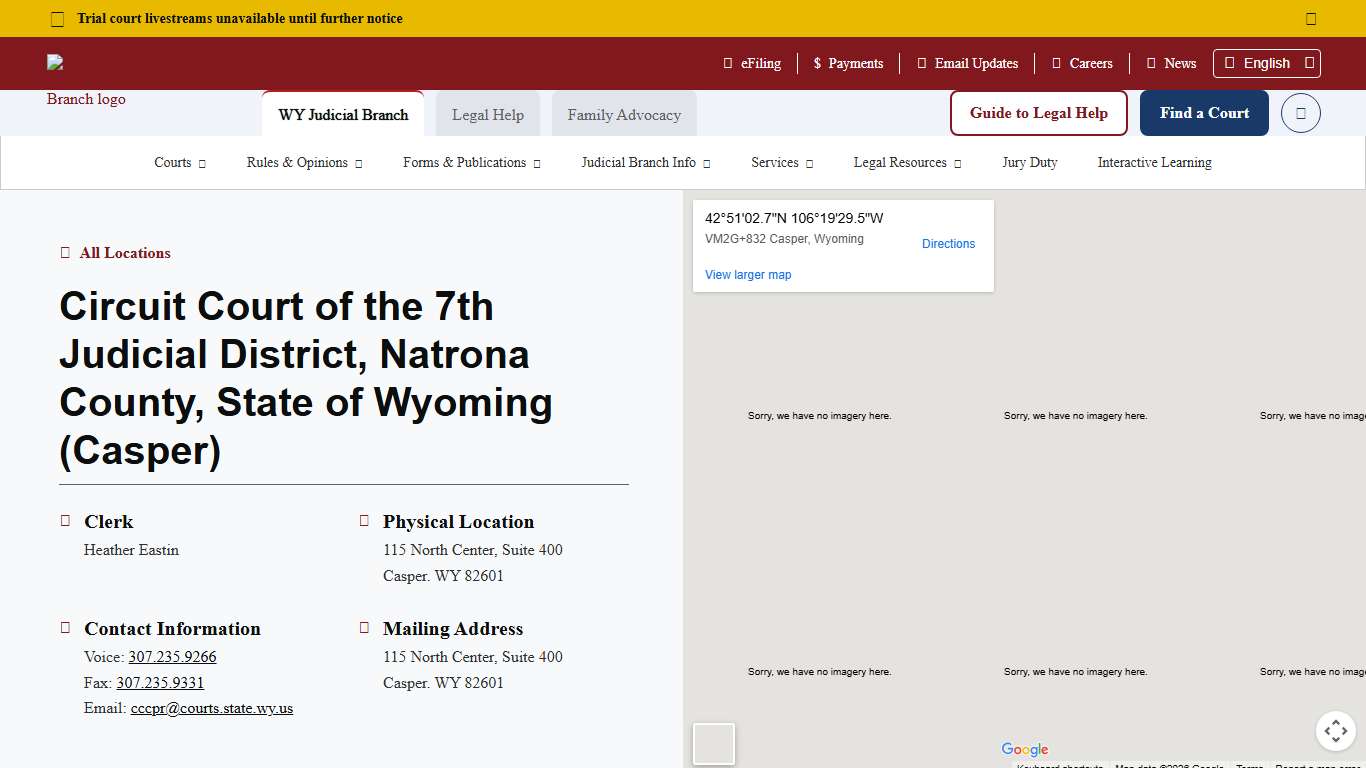Image resolution: width=1366 pixels, height=768 pixels.
Task: Select the Payments dollar icon
Action: 816,63
